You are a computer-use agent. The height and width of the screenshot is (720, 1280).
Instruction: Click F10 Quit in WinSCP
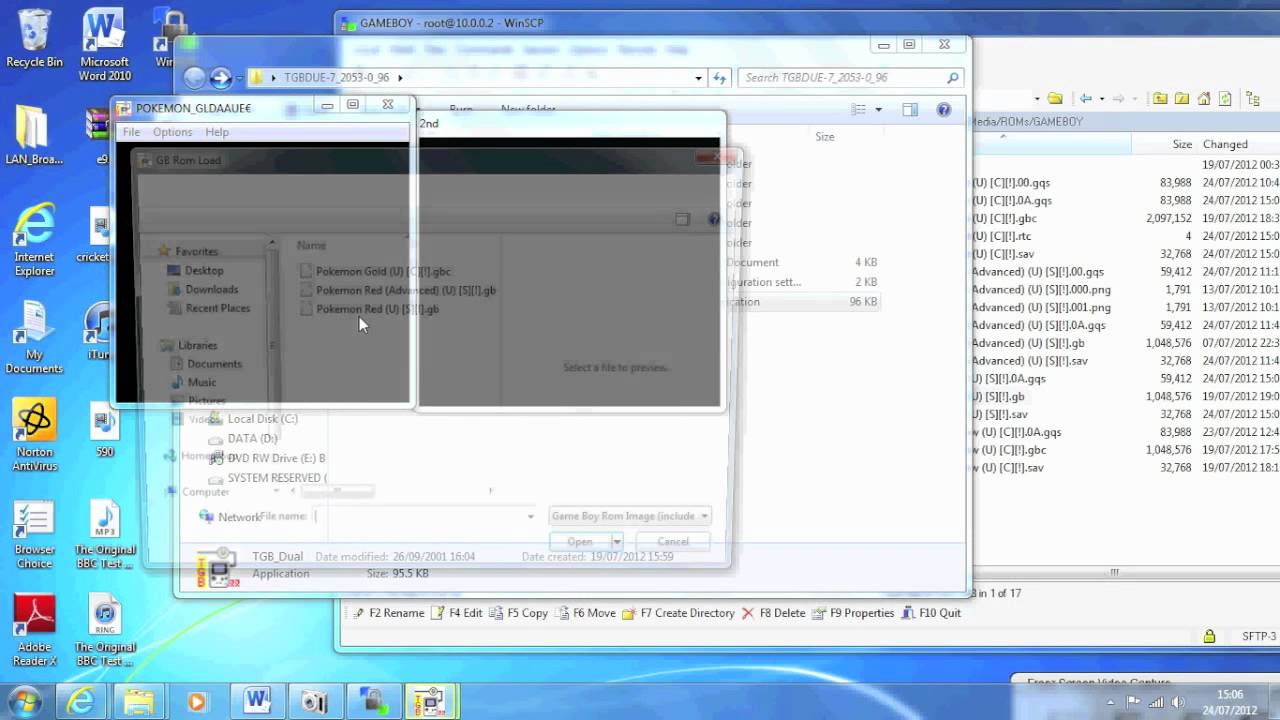[x=931, y=613]
